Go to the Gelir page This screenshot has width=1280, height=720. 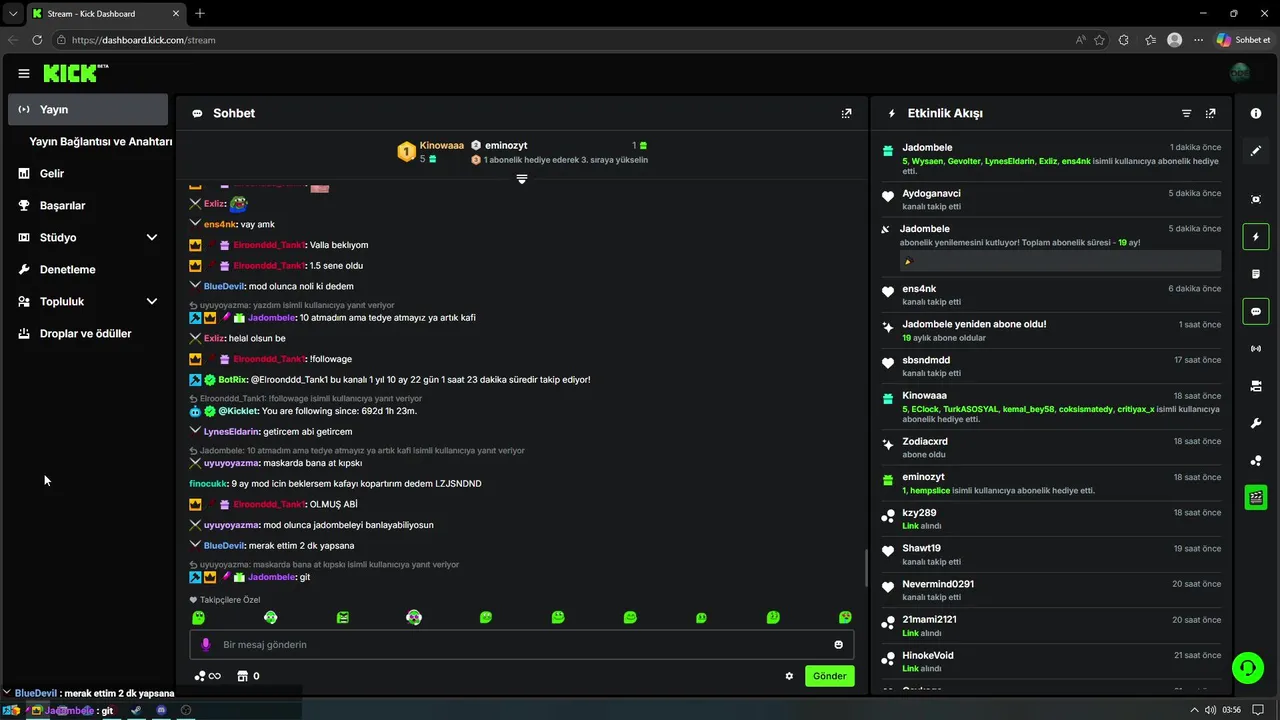(x=52, y=174)
